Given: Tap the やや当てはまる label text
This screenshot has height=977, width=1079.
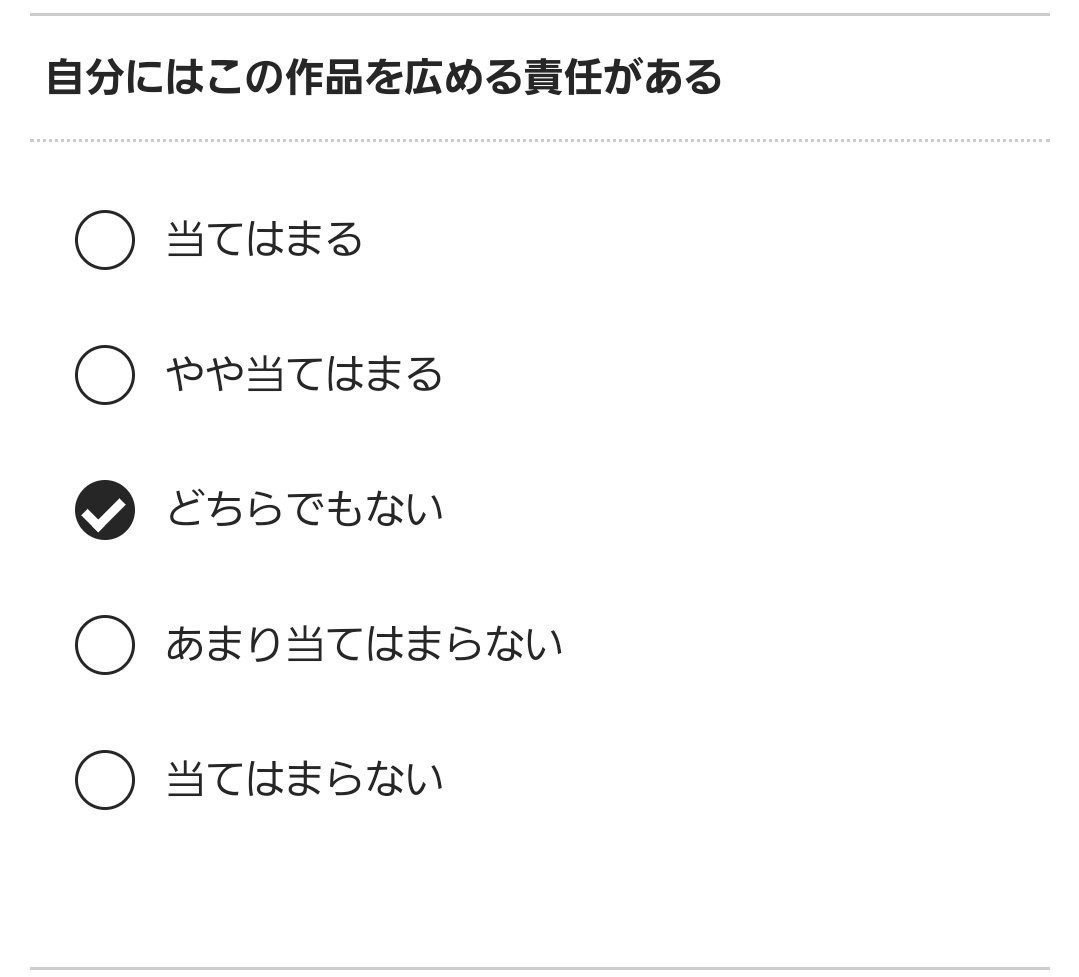Looking at the screenshot, I should pos(304,375).
